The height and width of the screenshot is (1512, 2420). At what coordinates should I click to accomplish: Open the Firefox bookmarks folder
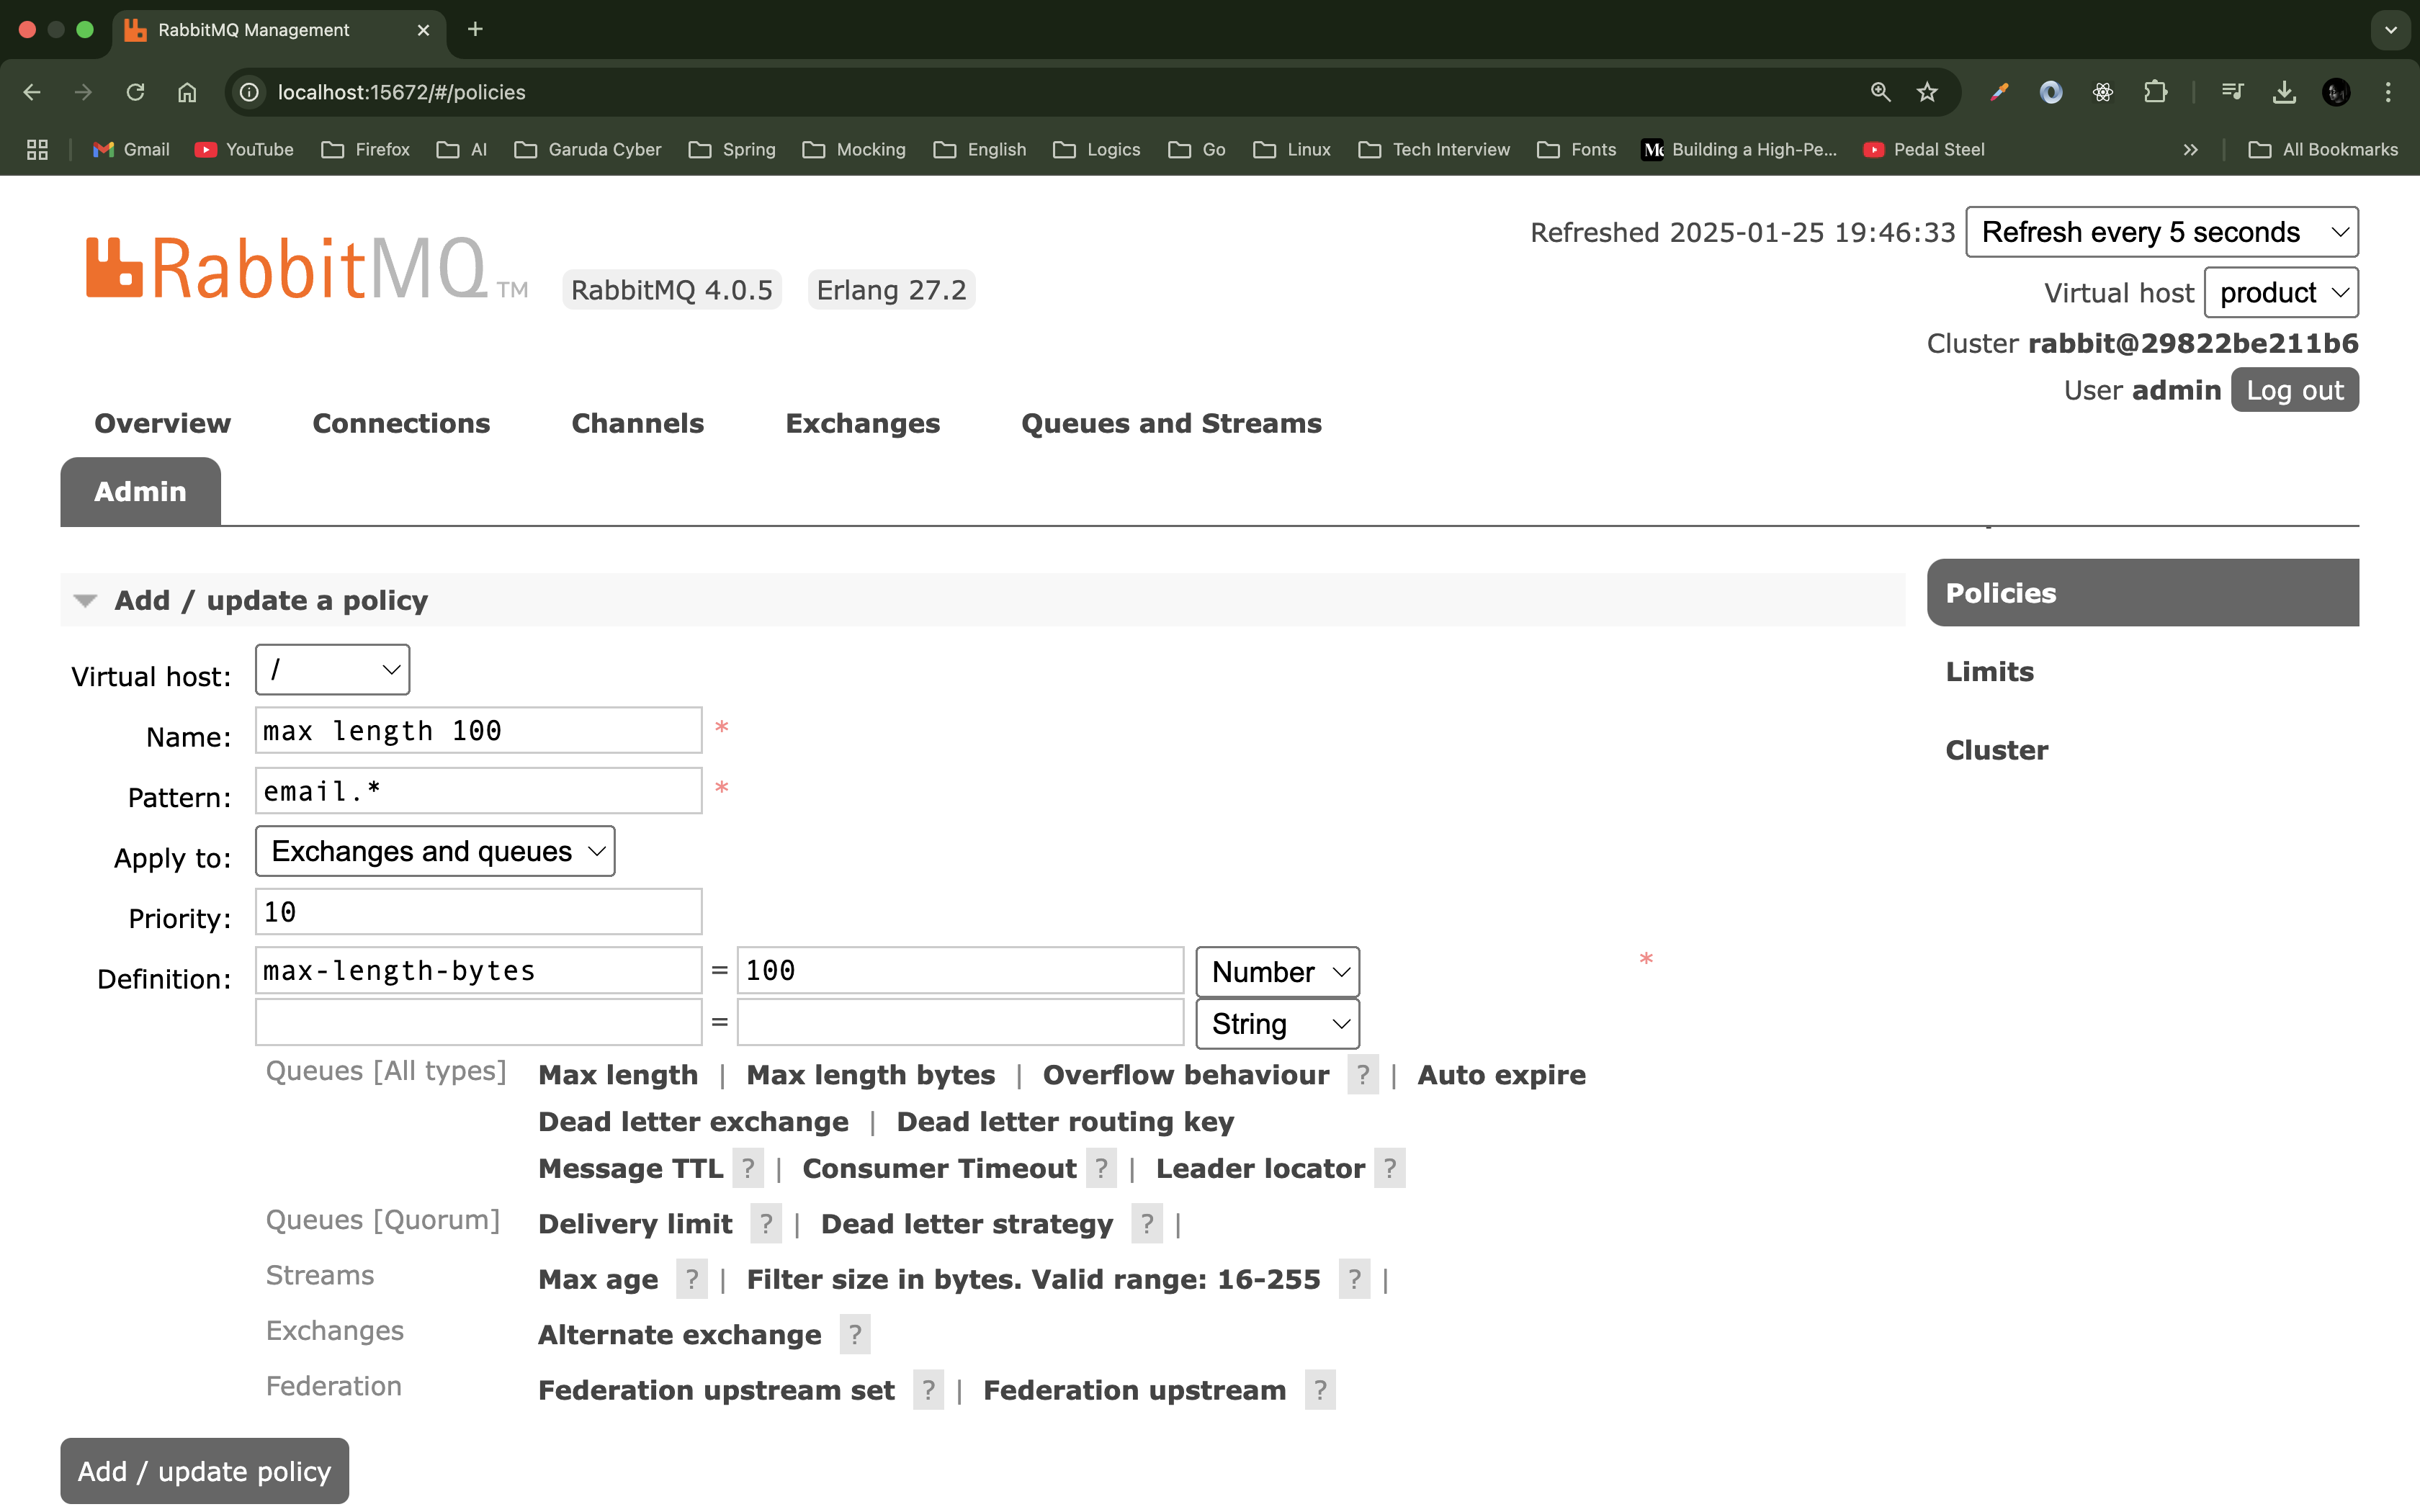click(x=365, y=149)
